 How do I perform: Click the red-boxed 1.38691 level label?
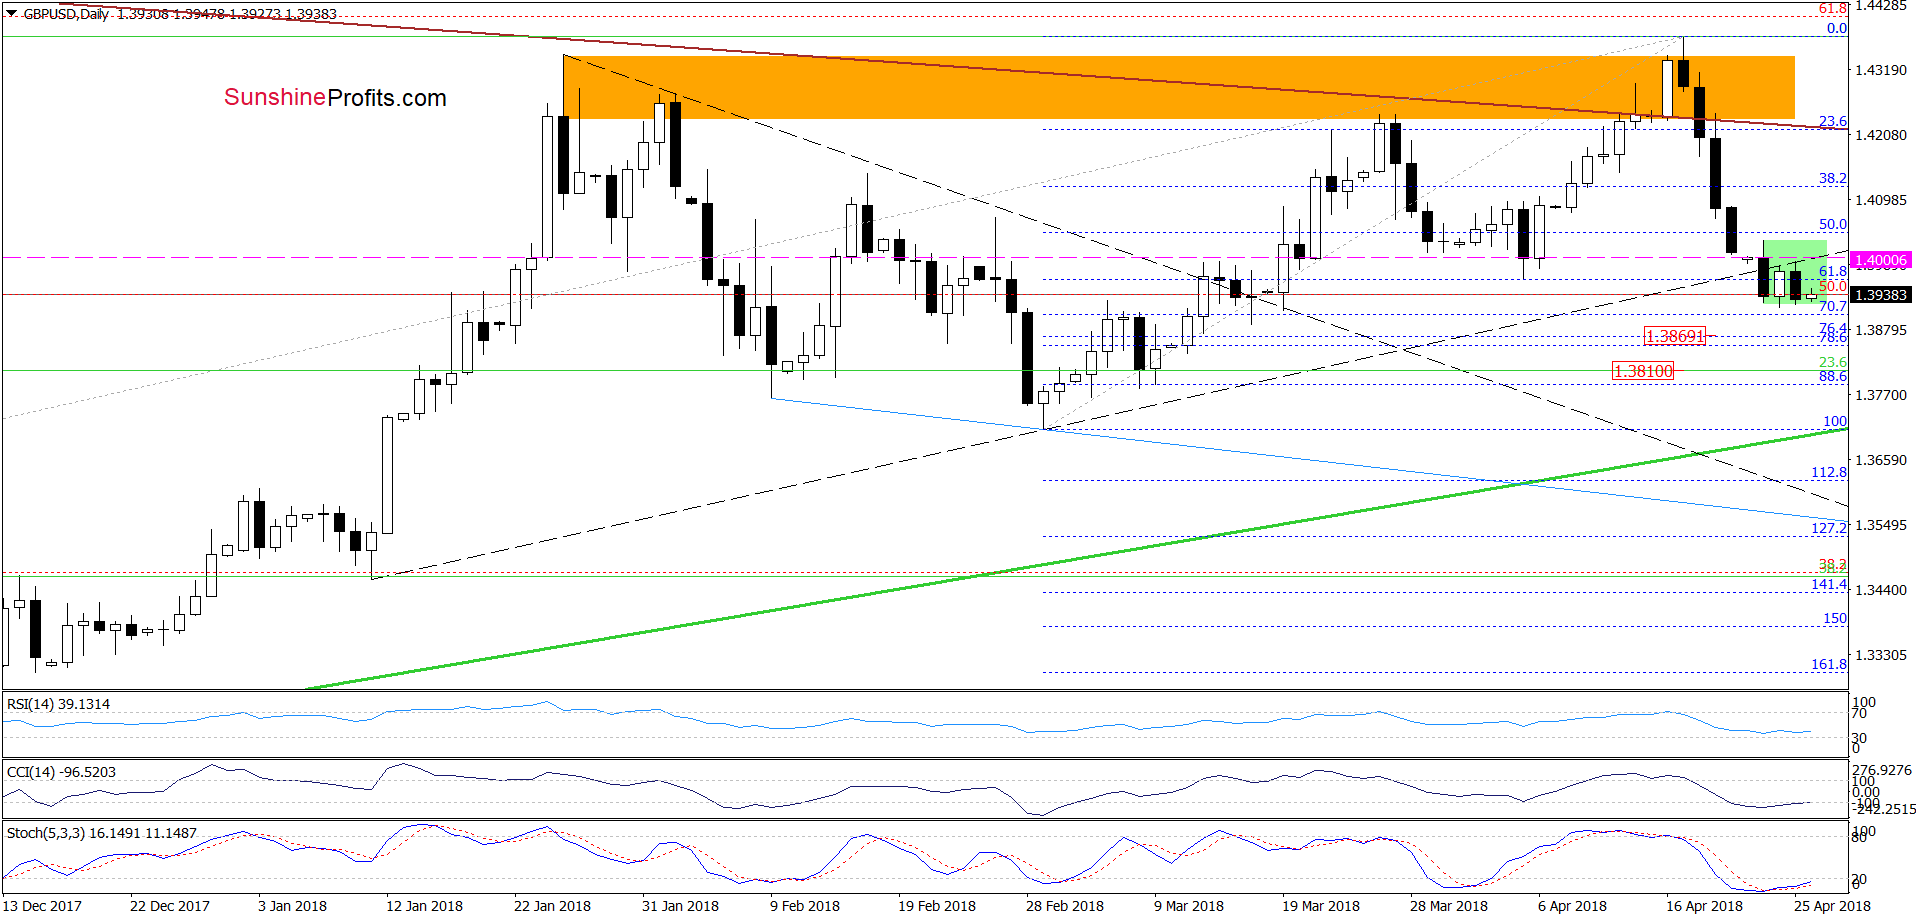(x=1674, y=336)
